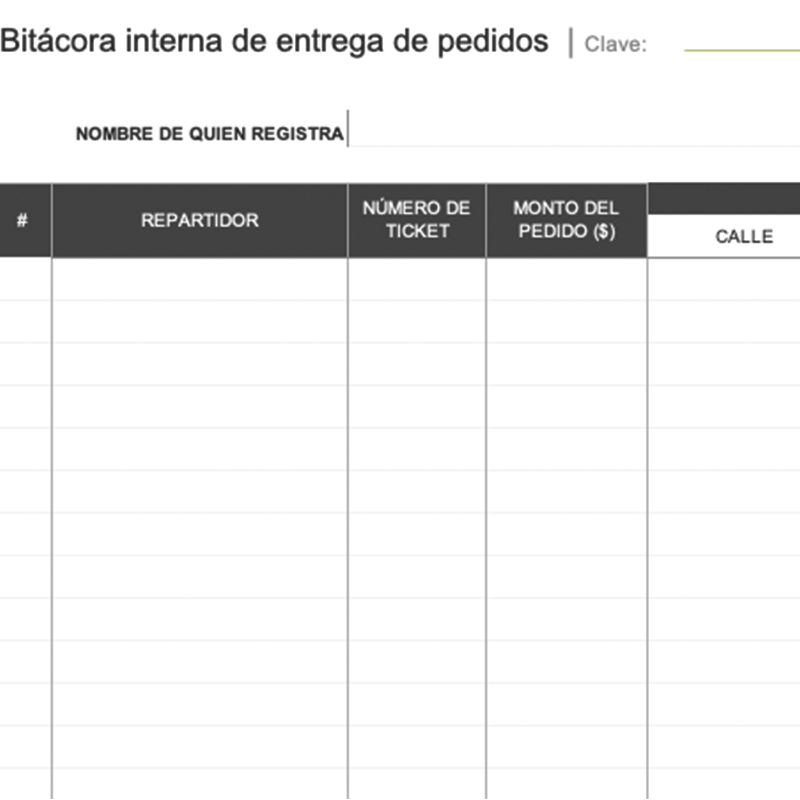
Task: Click the first empty cell under the # column
Action: click(24, 280)
